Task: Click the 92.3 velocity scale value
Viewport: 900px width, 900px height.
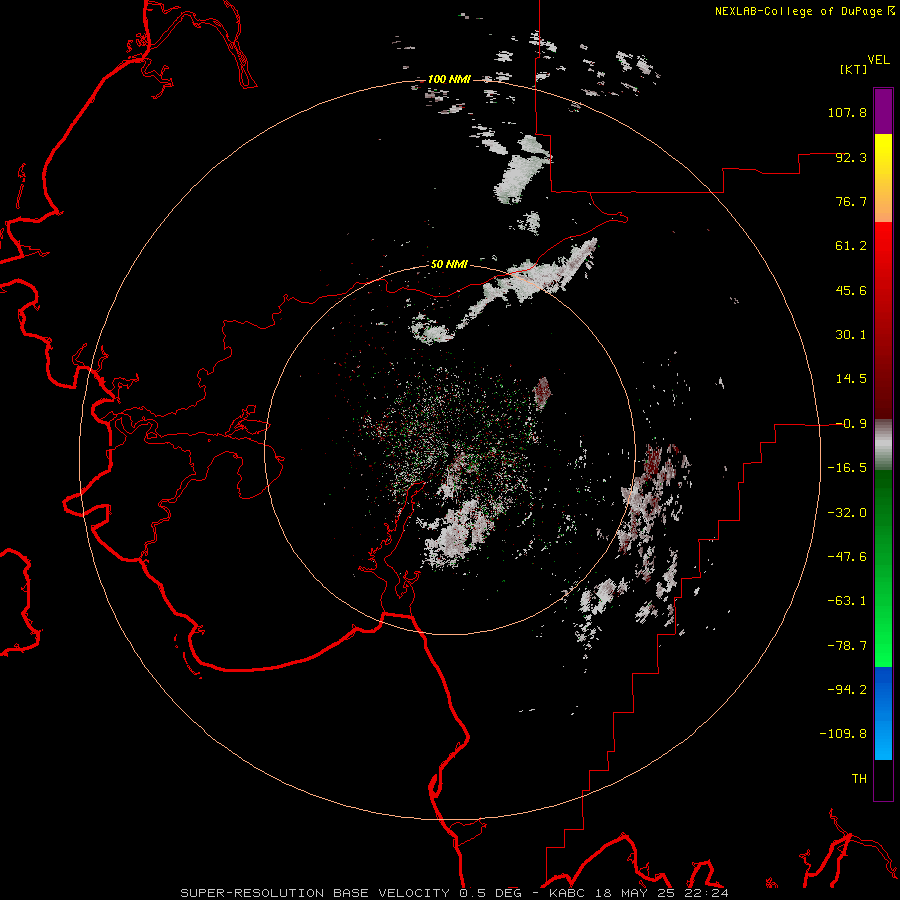Action: pos(851,157)
